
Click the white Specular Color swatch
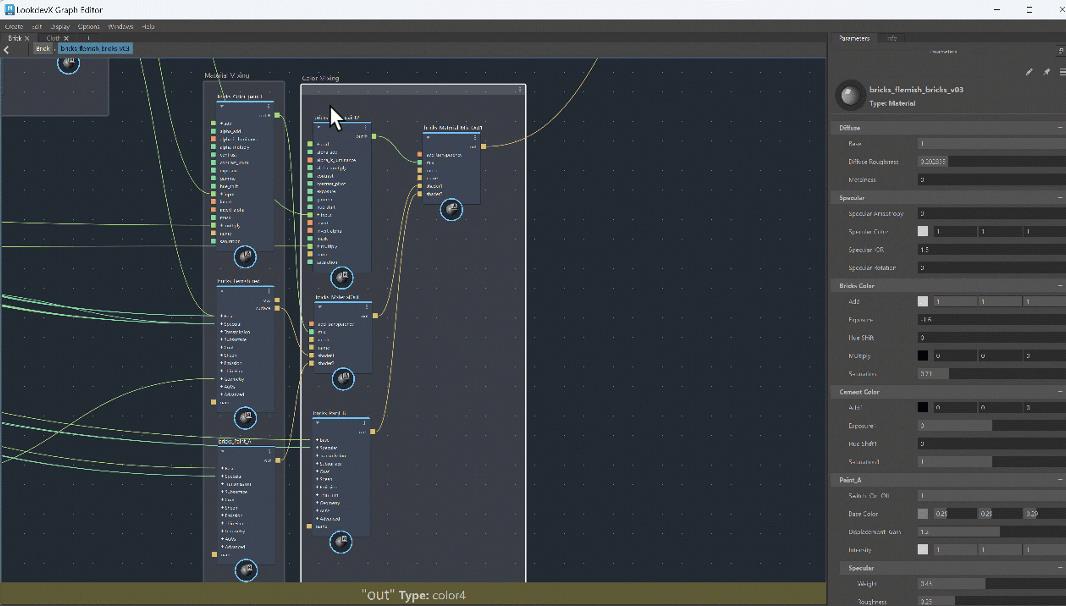(922, 230)
